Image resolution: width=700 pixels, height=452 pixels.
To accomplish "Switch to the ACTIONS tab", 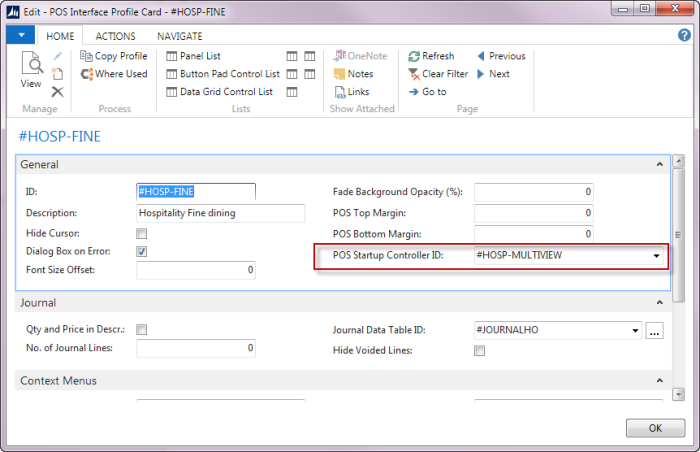I will [115, 36].
